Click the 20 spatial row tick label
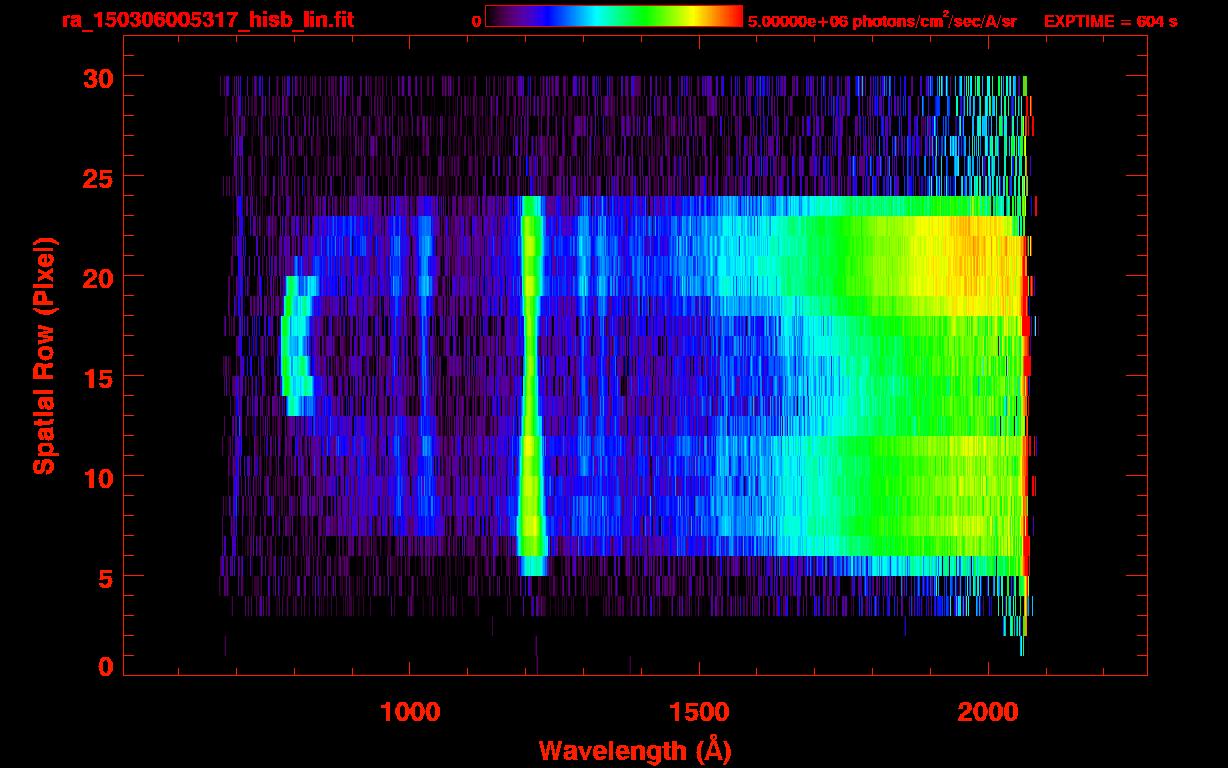Image resolution: width=1228 pixels, height=768 pixels. [x=98, y=277]
